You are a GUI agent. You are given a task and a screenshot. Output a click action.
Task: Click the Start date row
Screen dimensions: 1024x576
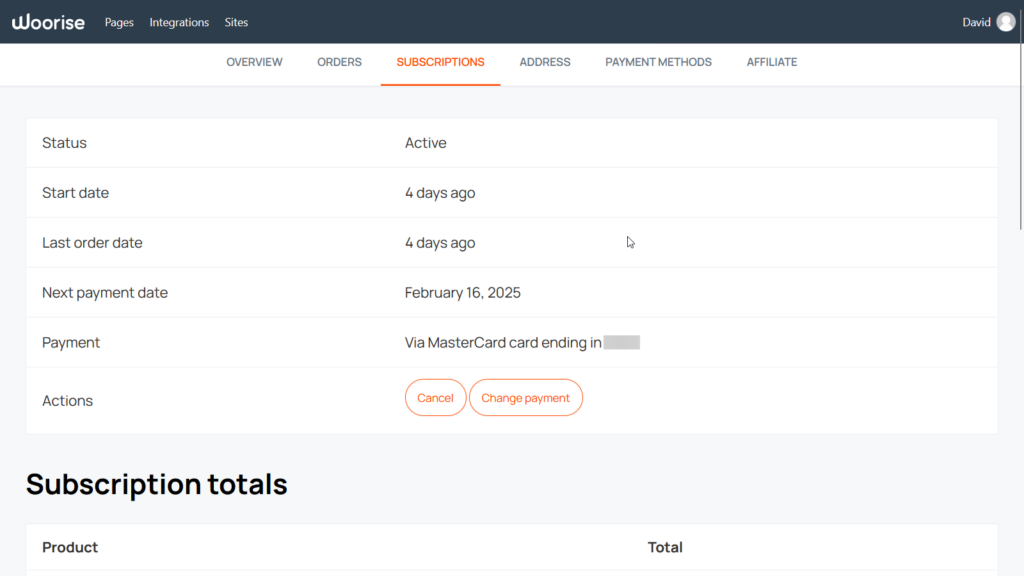[x=75, y=192]
